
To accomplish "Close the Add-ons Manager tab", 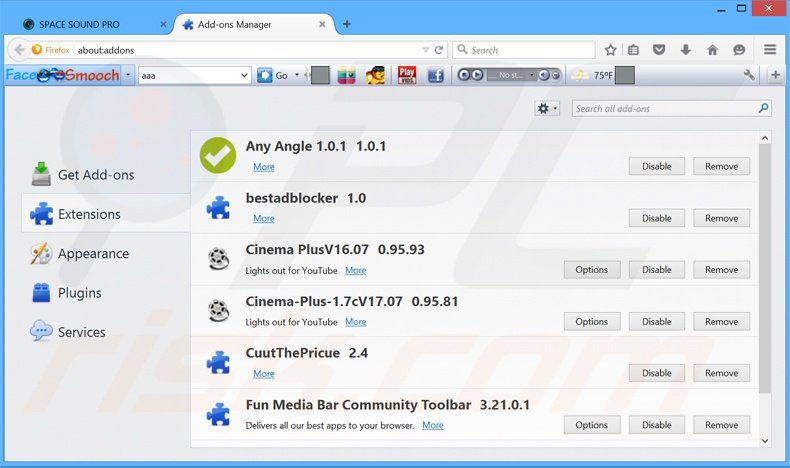I will pos(322,24).
